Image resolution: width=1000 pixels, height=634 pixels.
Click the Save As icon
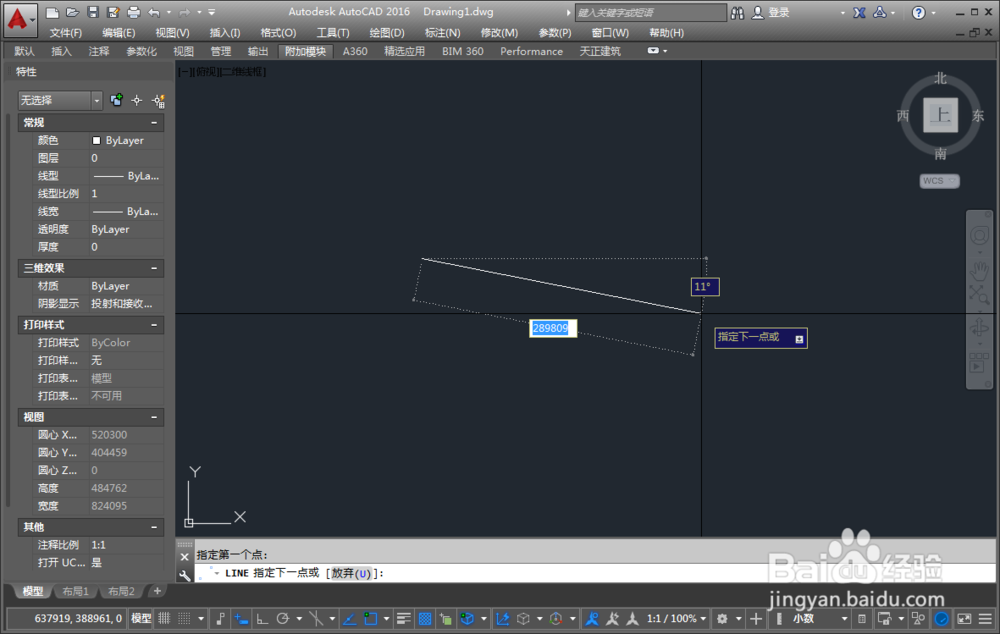coord(114,12)
